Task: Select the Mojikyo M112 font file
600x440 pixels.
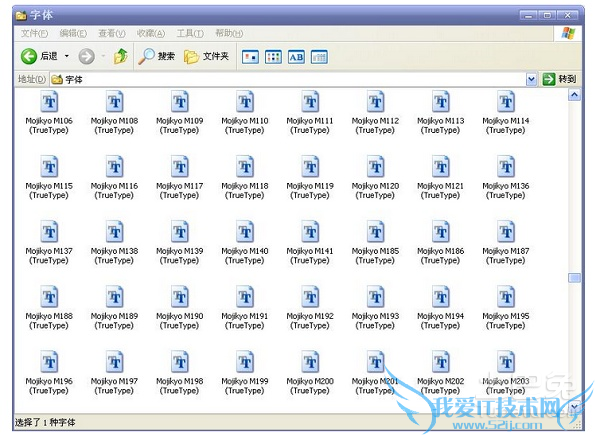Action: pos(375,113)
